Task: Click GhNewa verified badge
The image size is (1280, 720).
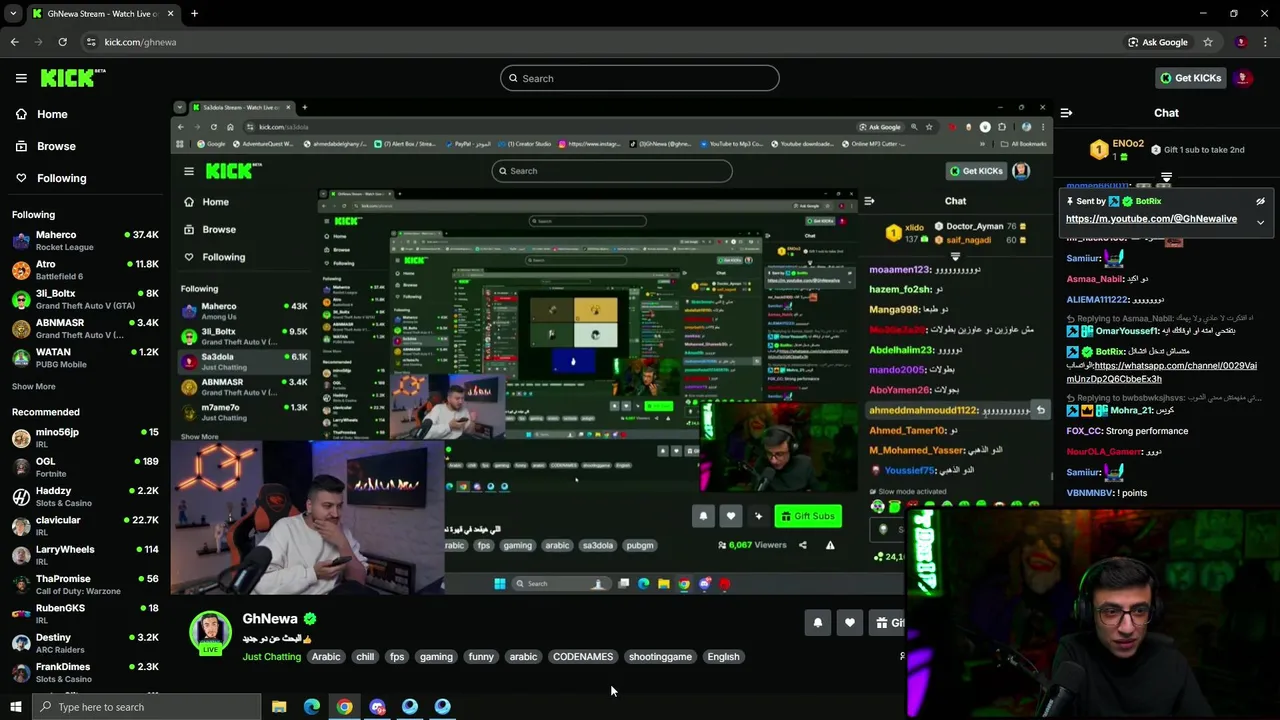Action: (x=310, y=619)
